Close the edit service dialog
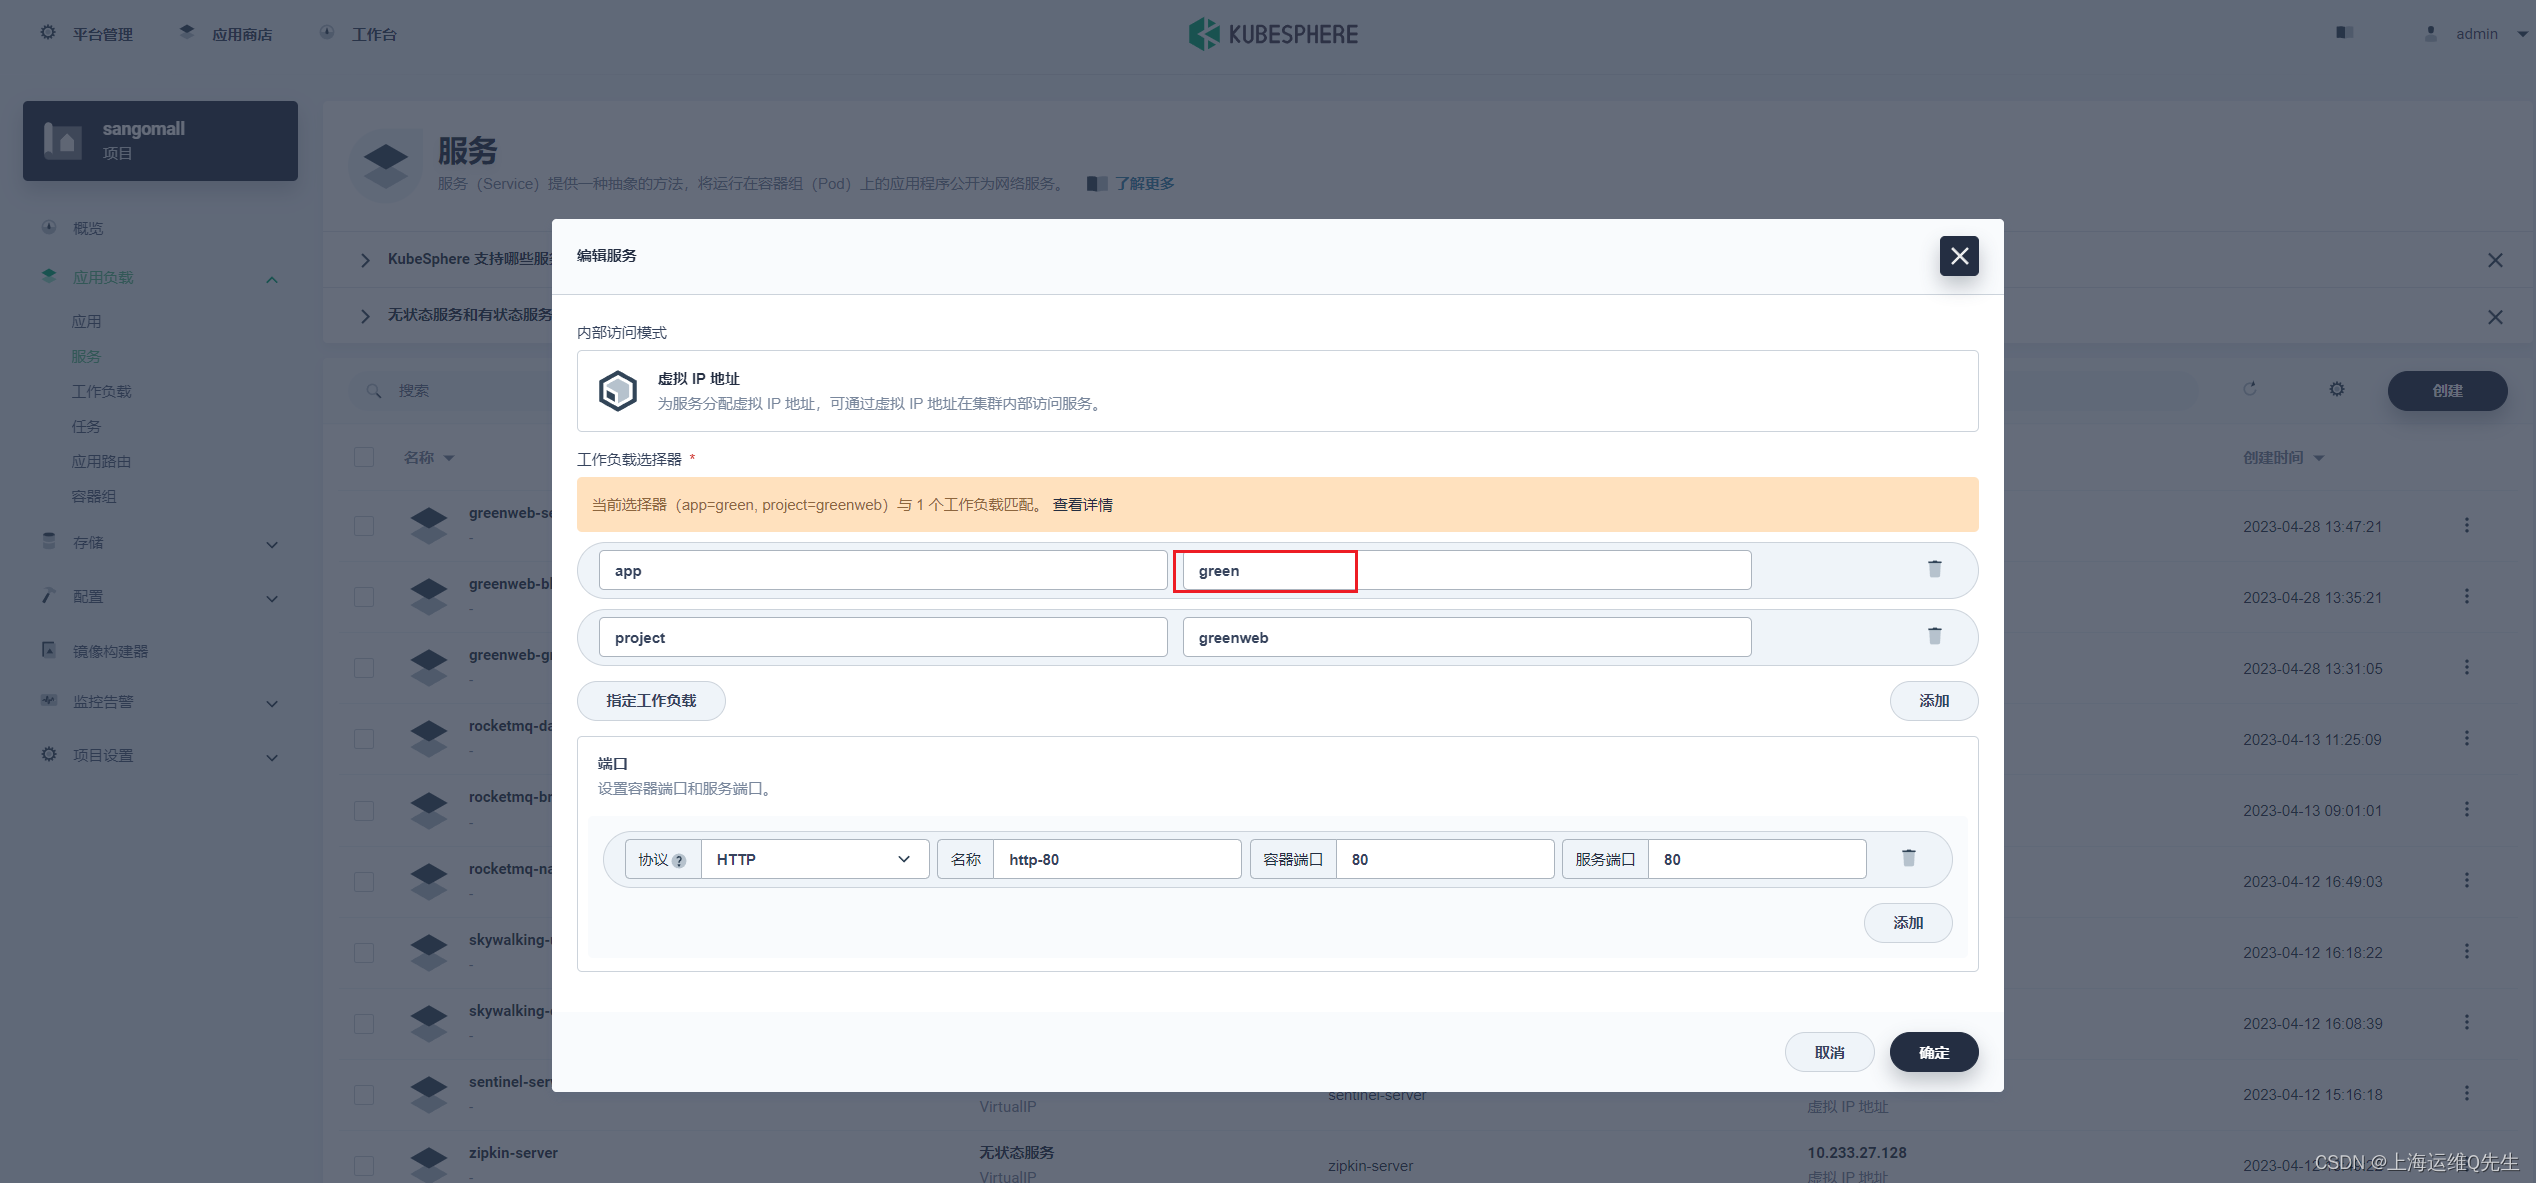 pyautogui.click(x=1959, y=256)
